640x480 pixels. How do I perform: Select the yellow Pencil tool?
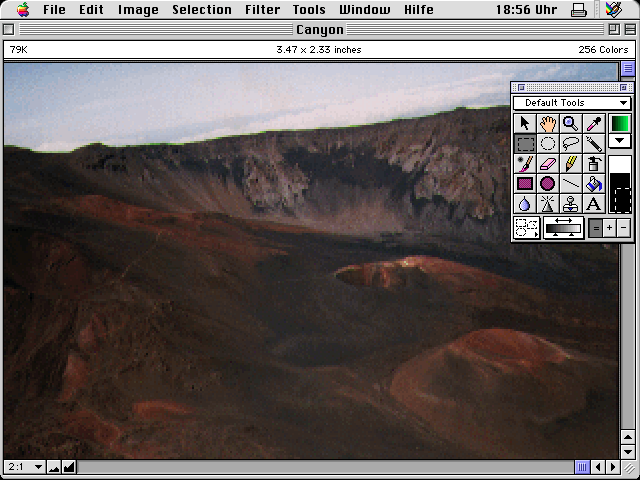tap(571, 164)
